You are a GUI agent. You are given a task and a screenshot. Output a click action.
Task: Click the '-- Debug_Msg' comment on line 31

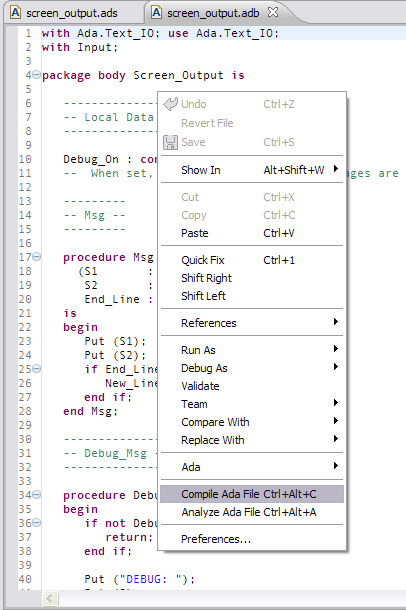(x=105, y=454)
